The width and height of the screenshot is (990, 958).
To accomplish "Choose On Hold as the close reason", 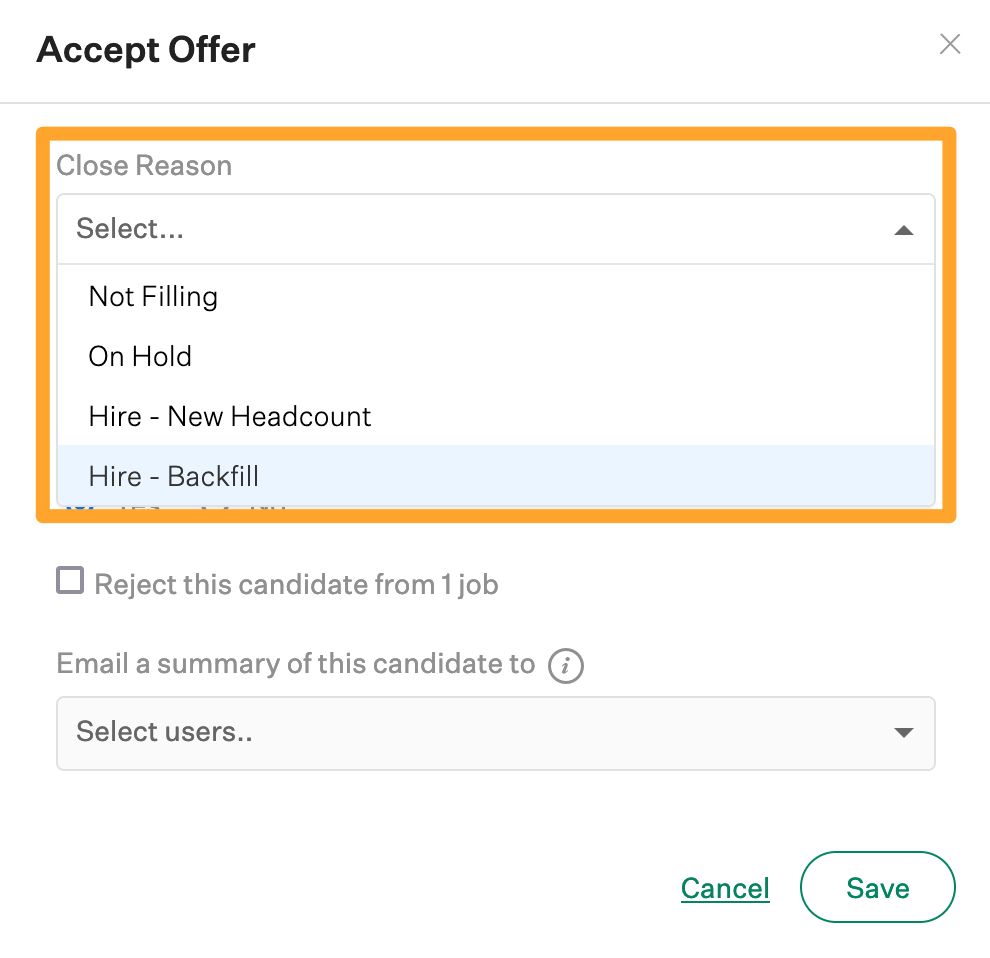I will (140, 356).
